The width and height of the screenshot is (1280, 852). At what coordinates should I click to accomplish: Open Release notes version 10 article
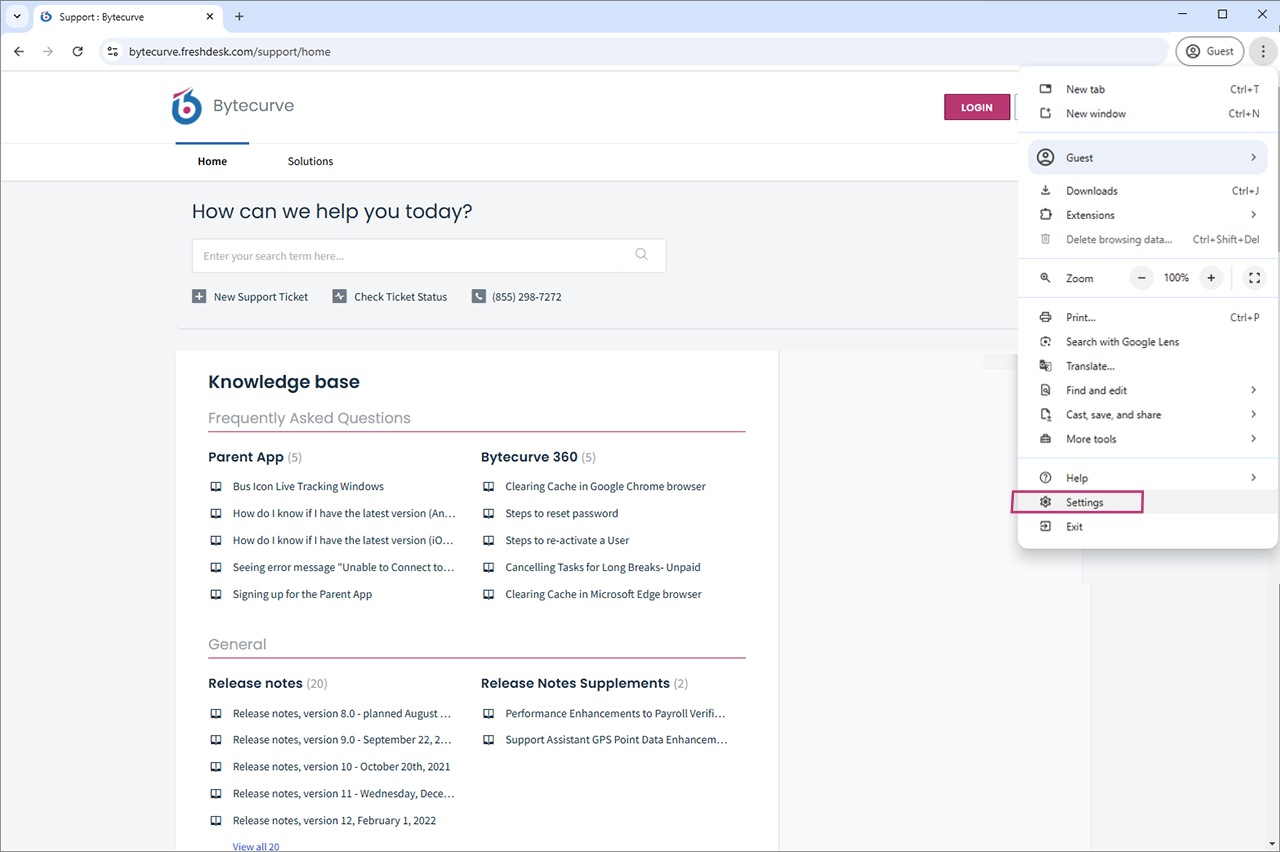click(341, 767)
